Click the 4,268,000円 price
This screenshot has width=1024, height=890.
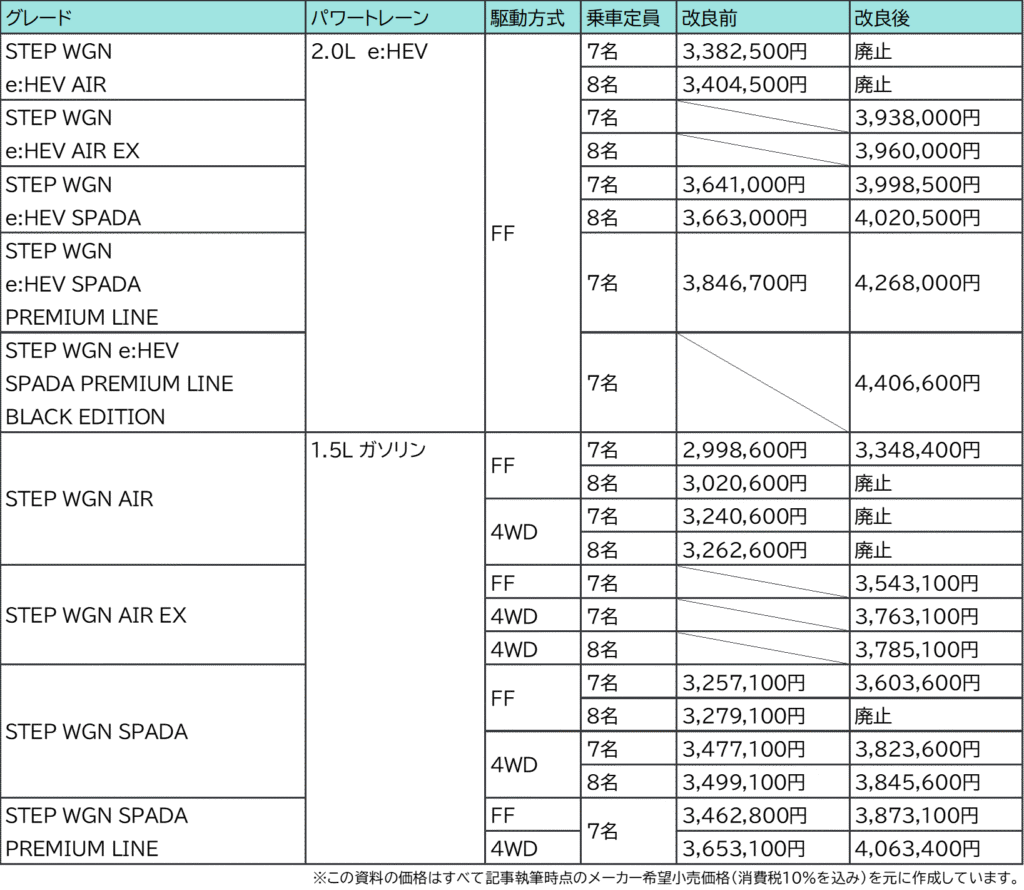click(x=918, y=283)
